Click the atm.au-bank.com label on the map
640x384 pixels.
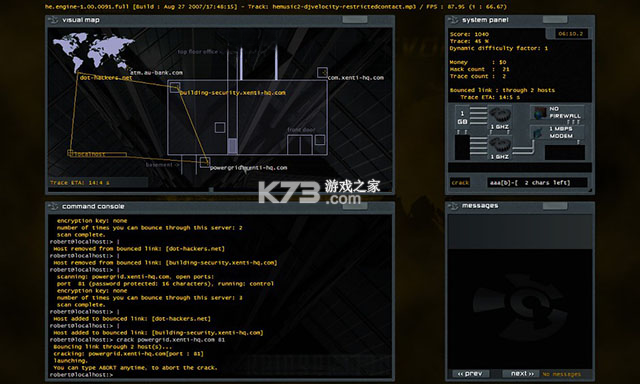(x=156, y=73)
